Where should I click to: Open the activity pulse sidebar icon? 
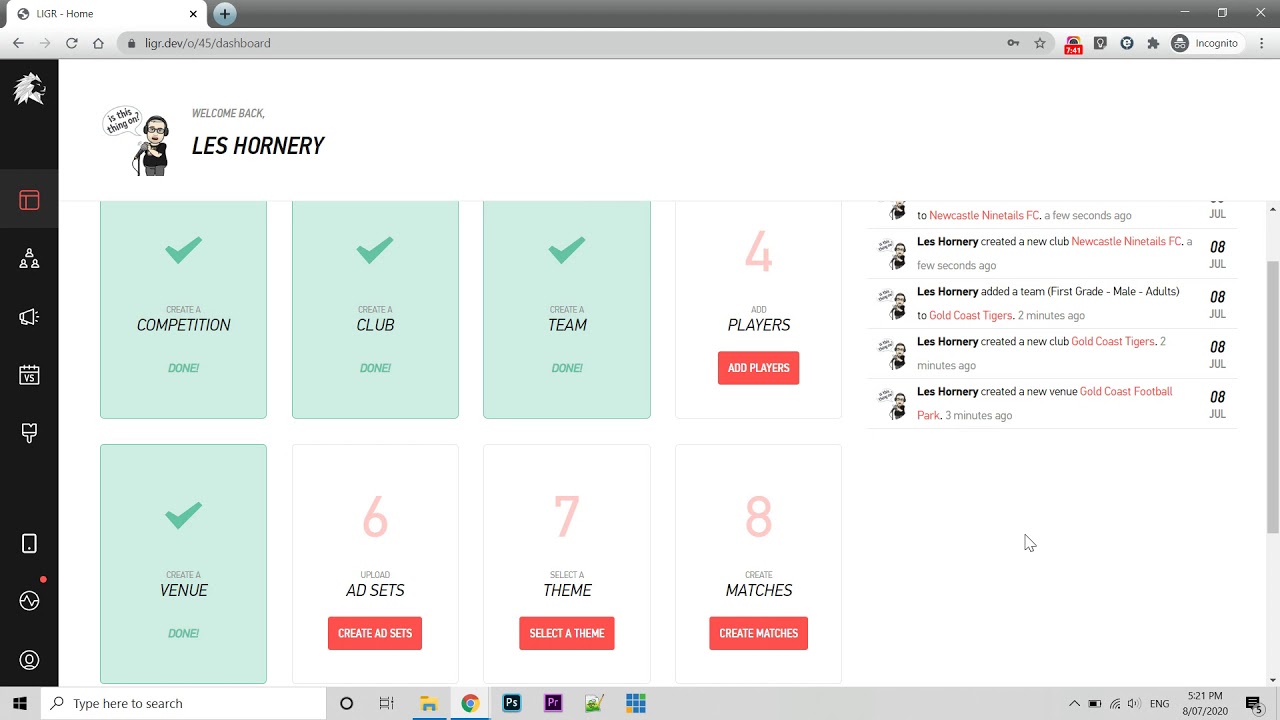(x=29, y=601)
